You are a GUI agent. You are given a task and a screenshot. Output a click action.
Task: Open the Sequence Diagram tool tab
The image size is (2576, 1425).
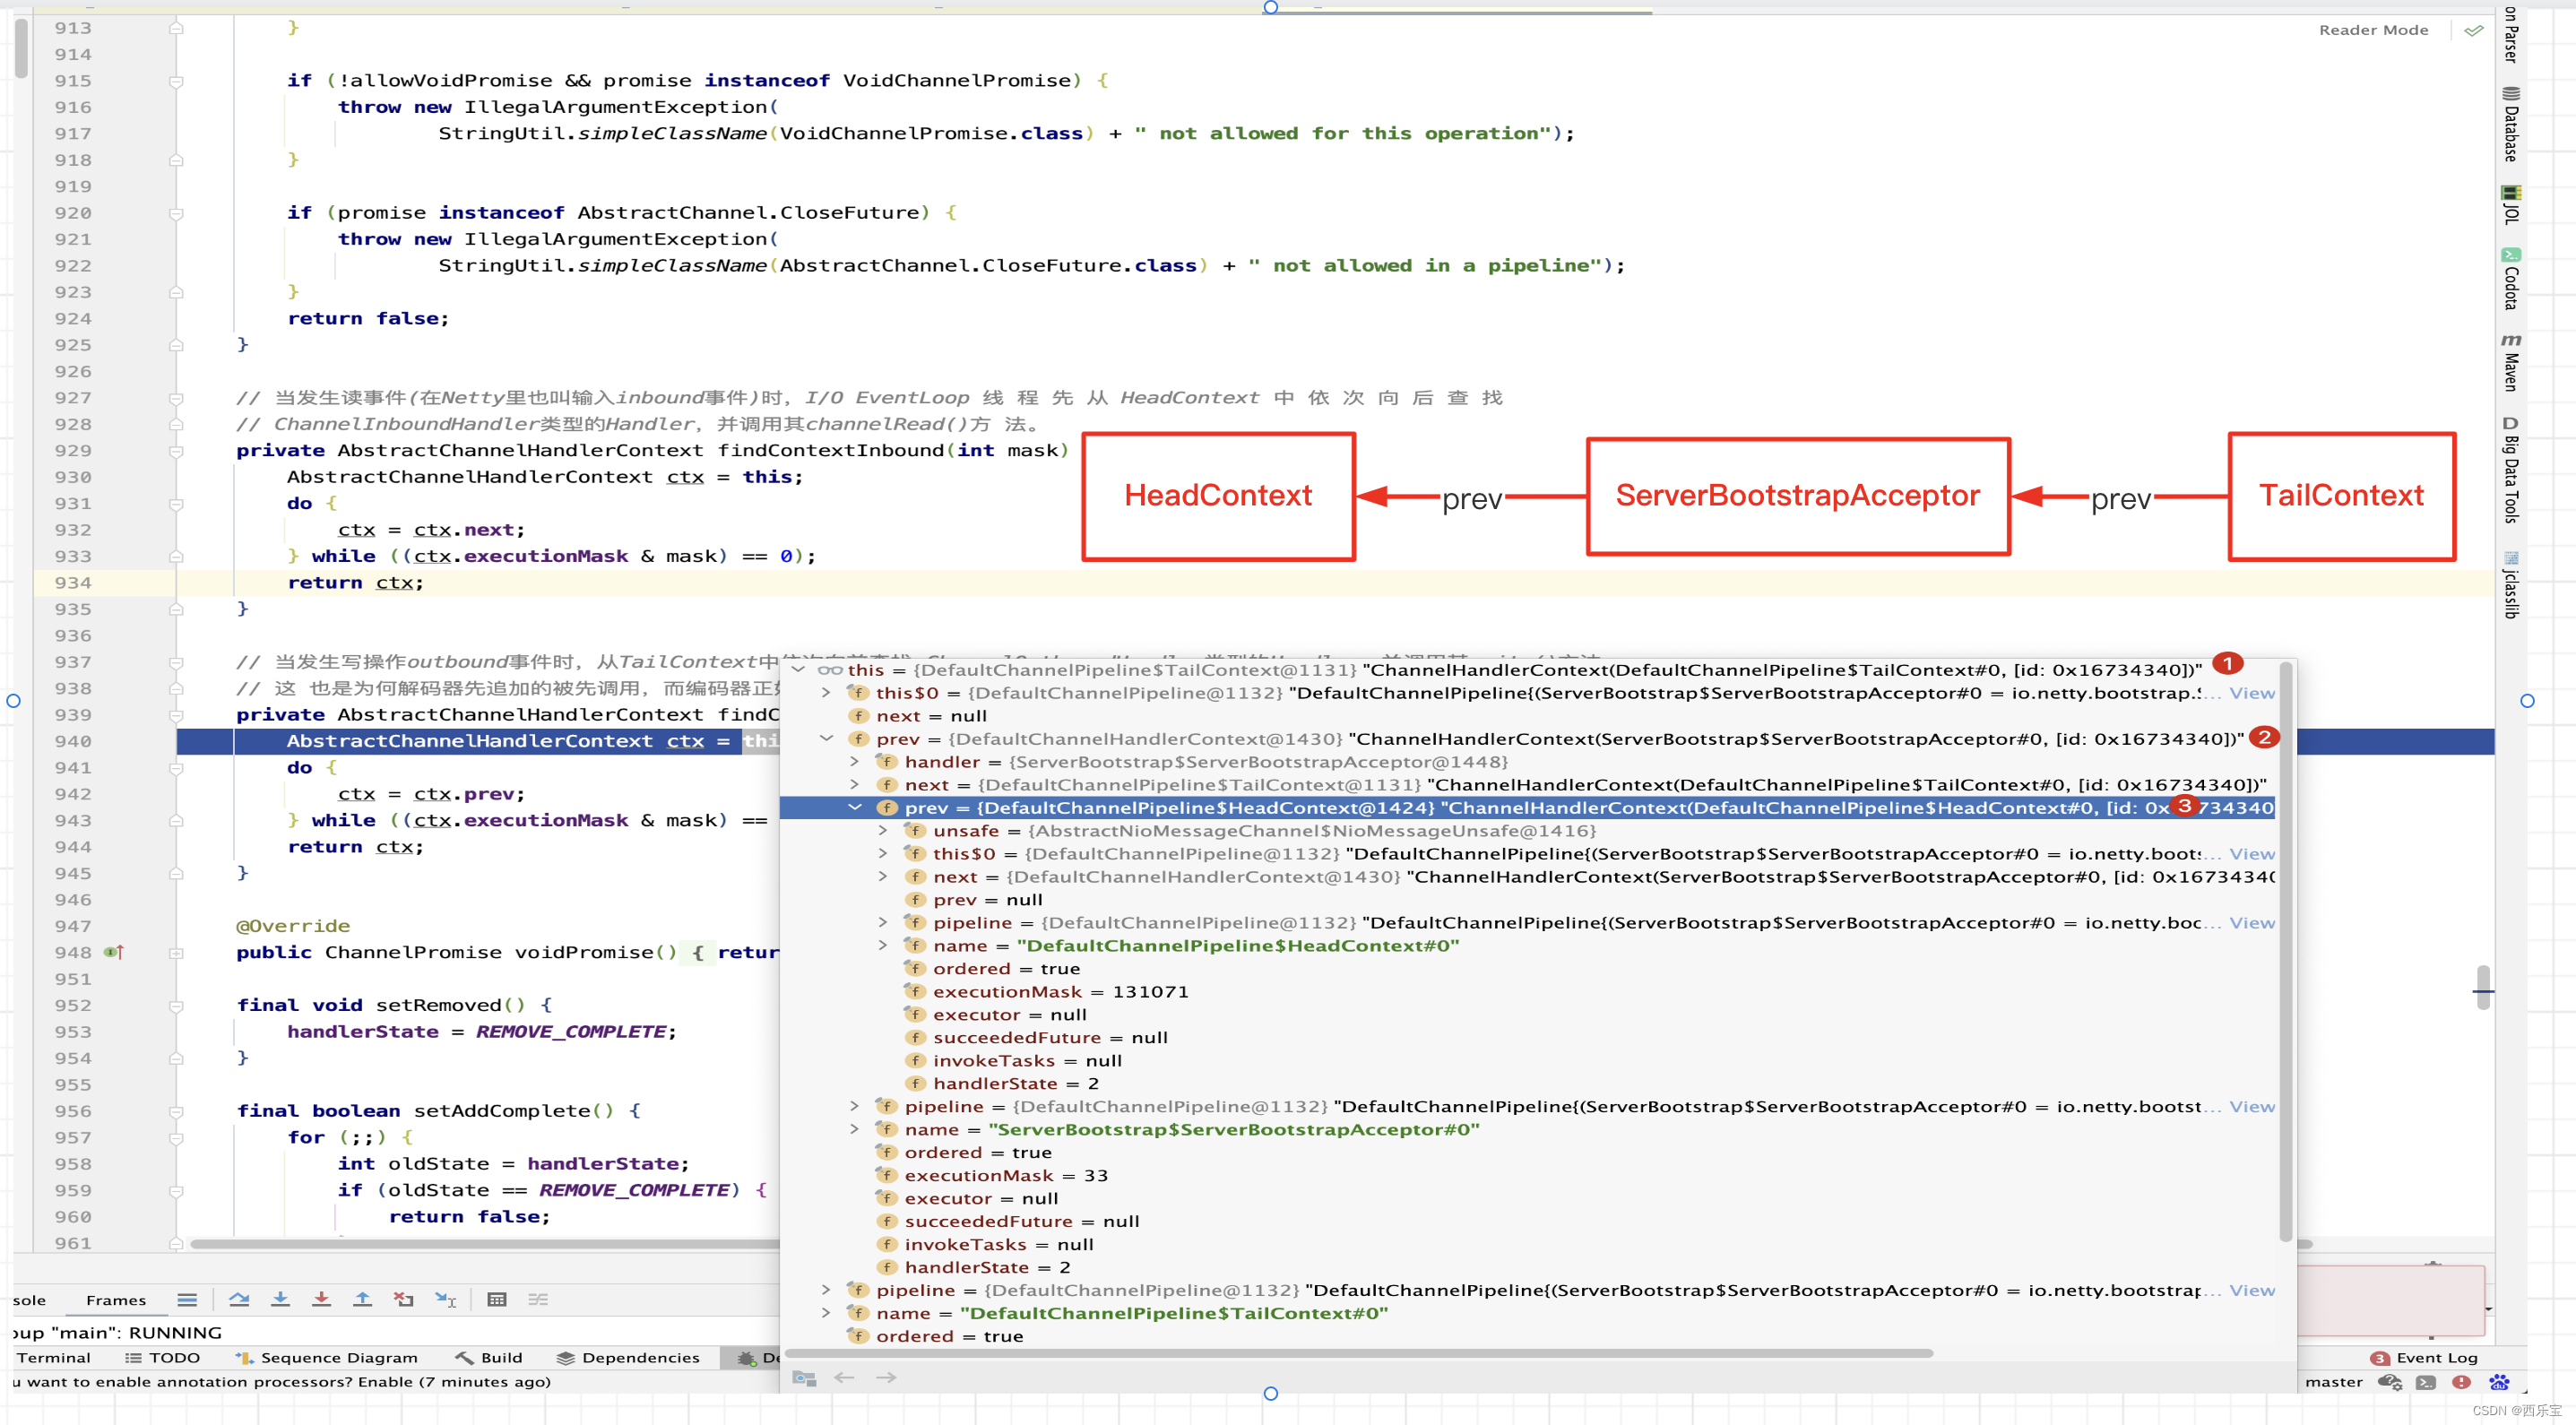pyautogui.click(x=327, y=1357)
